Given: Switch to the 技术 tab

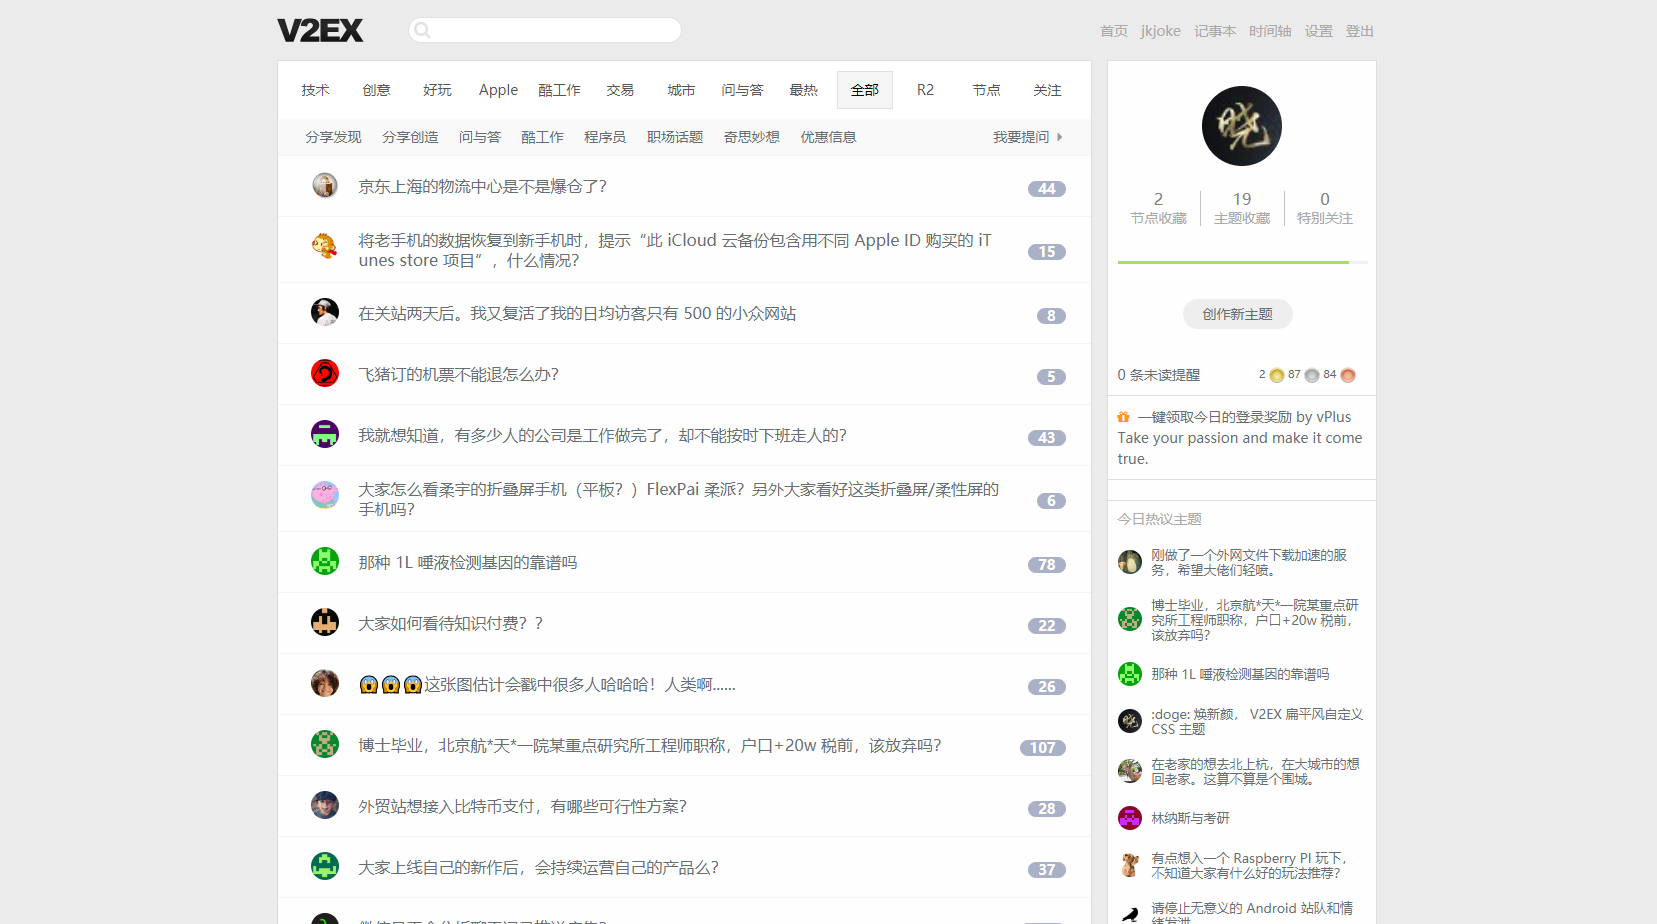Looking at the screenshot, I should tap(315, 89).
